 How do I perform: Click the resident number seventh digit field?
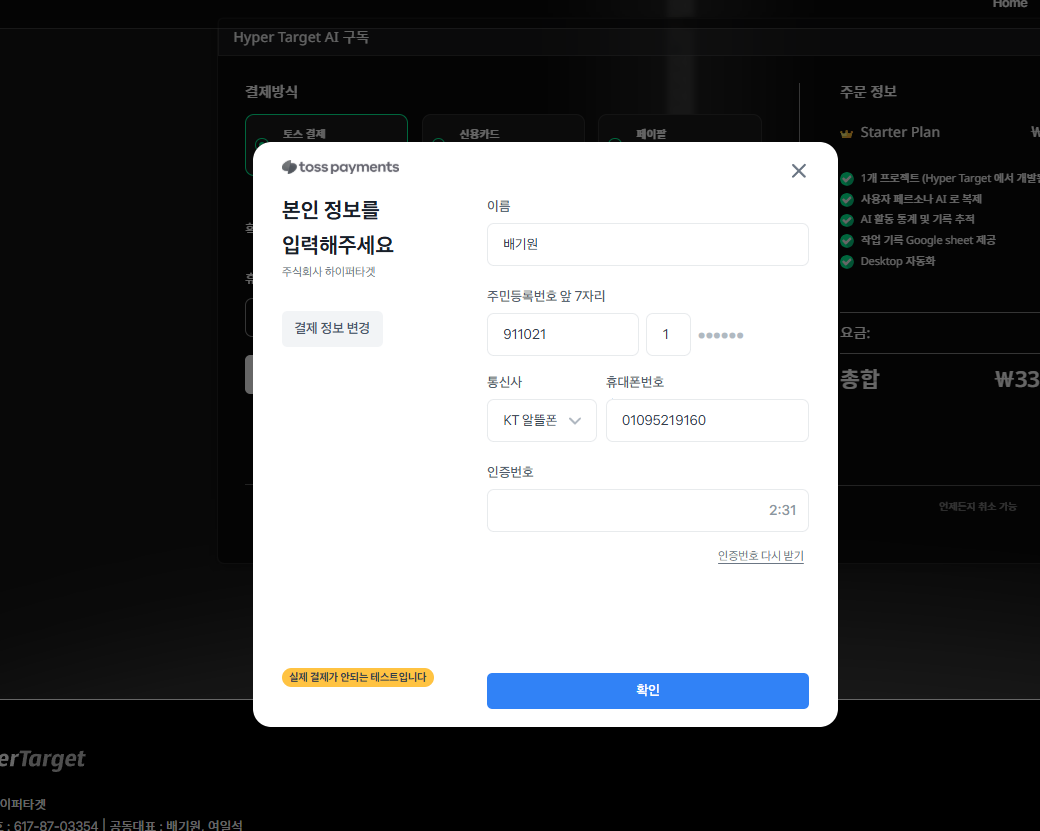pyautogui.click(x=668, y=334)
